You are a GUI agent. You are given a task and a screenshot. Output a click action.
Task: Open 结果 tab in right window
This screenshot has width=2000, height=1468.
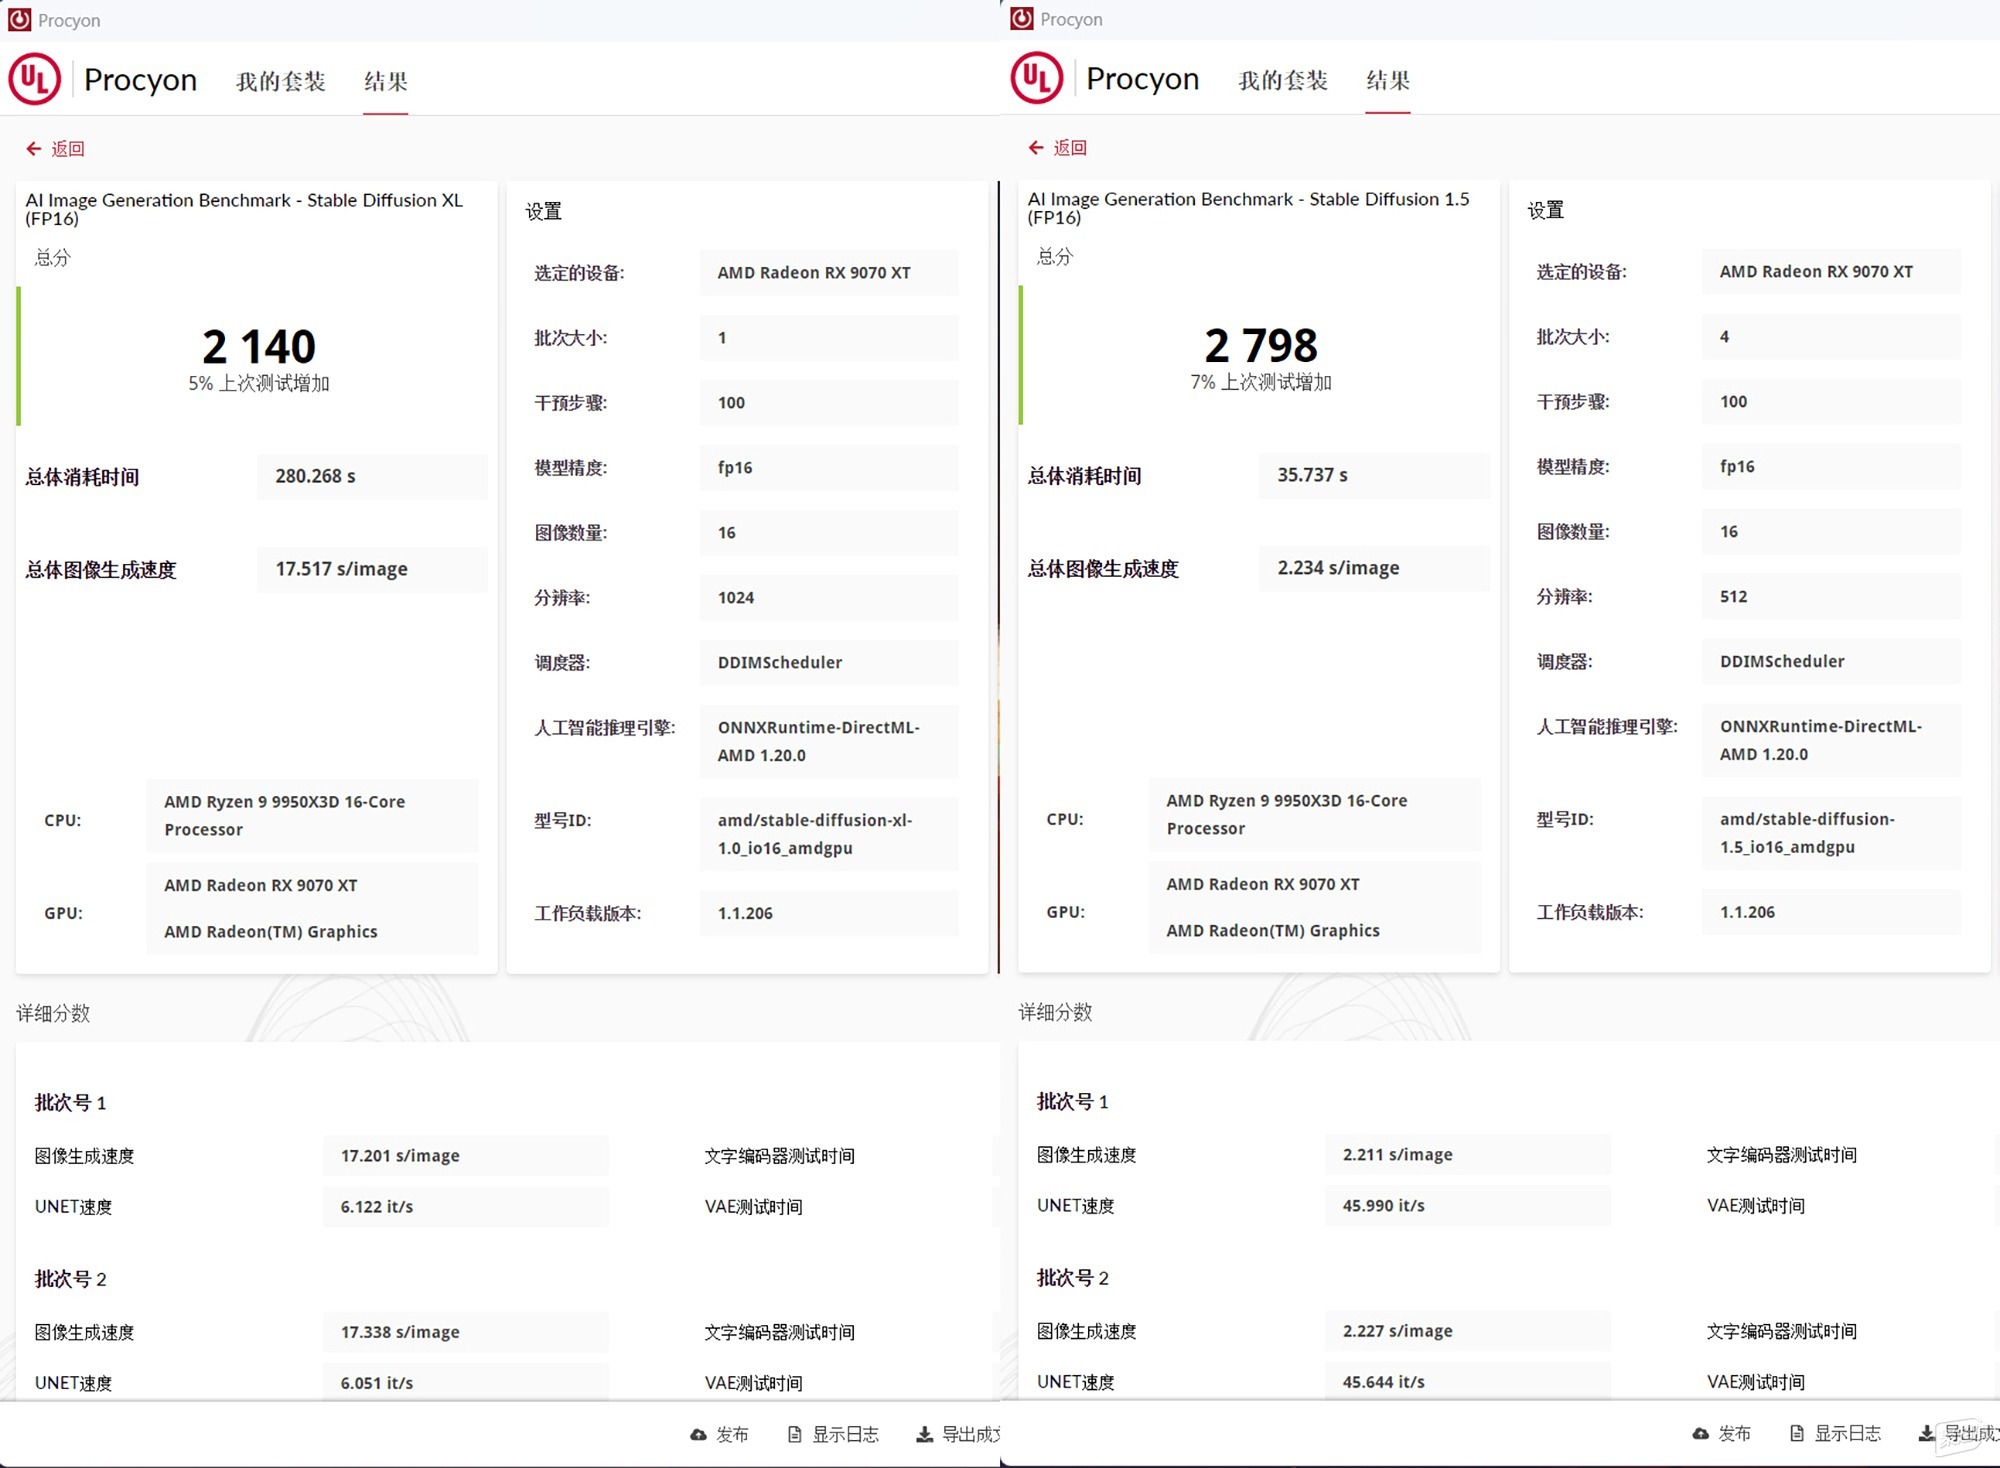[1388, 80]
